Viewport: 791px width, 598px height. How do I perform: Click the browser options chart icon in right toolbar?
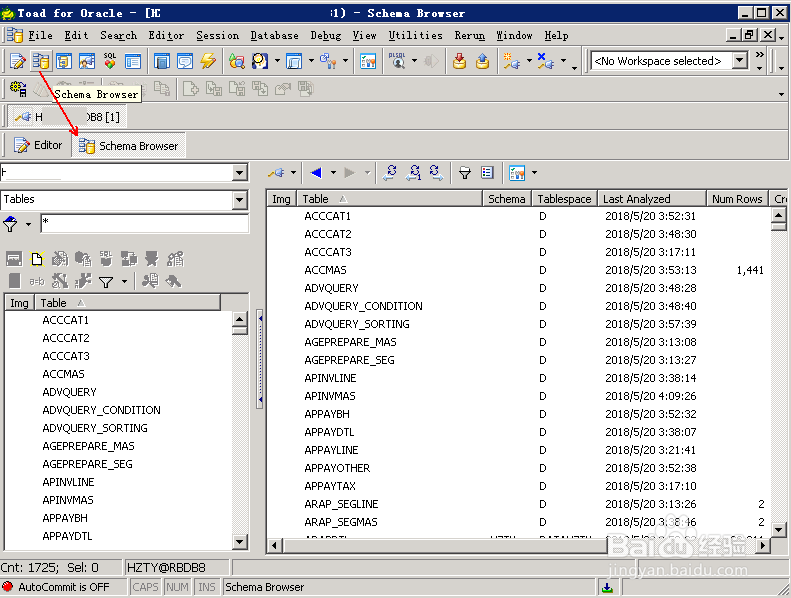(x=517, y=173)
